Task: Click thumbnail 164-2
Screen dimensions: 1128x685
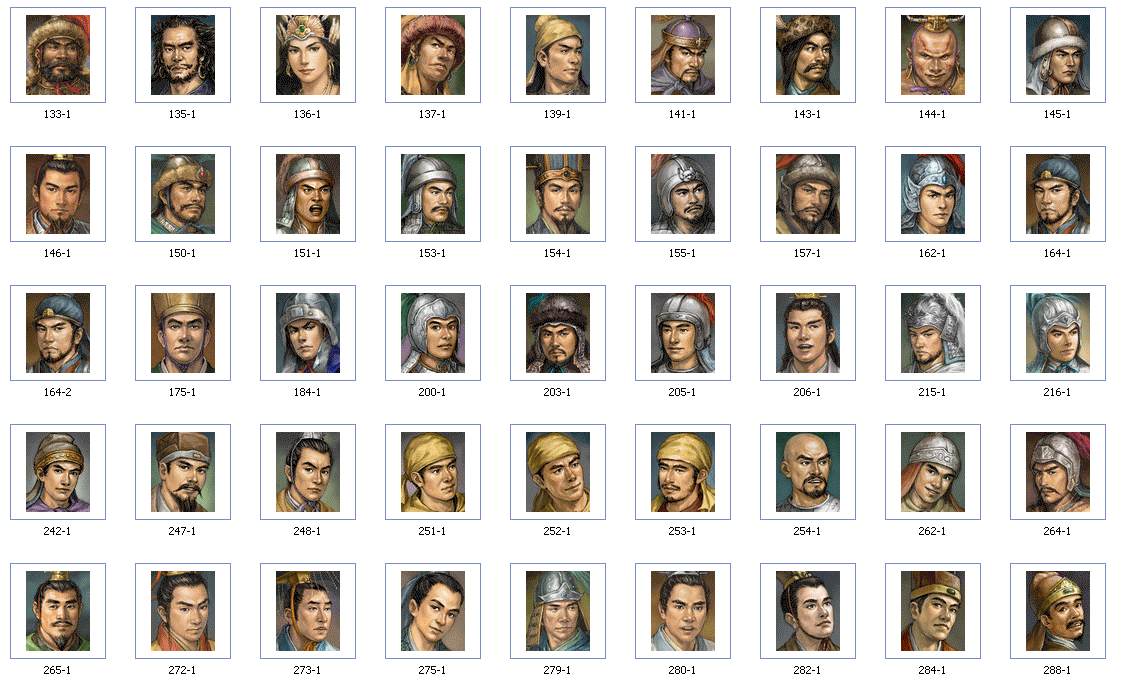Action: (58, 333)
